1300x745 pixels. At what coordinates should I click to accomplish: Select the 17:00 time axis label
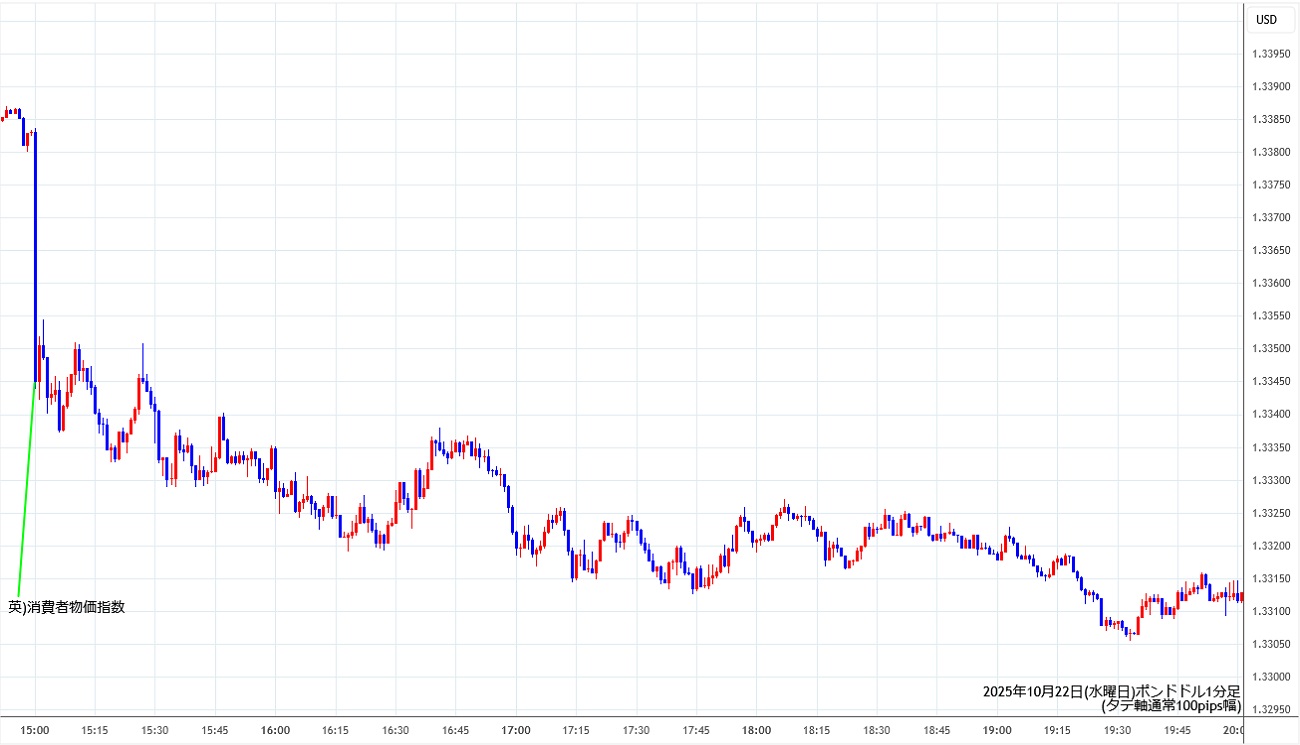[x=516, y=730]
